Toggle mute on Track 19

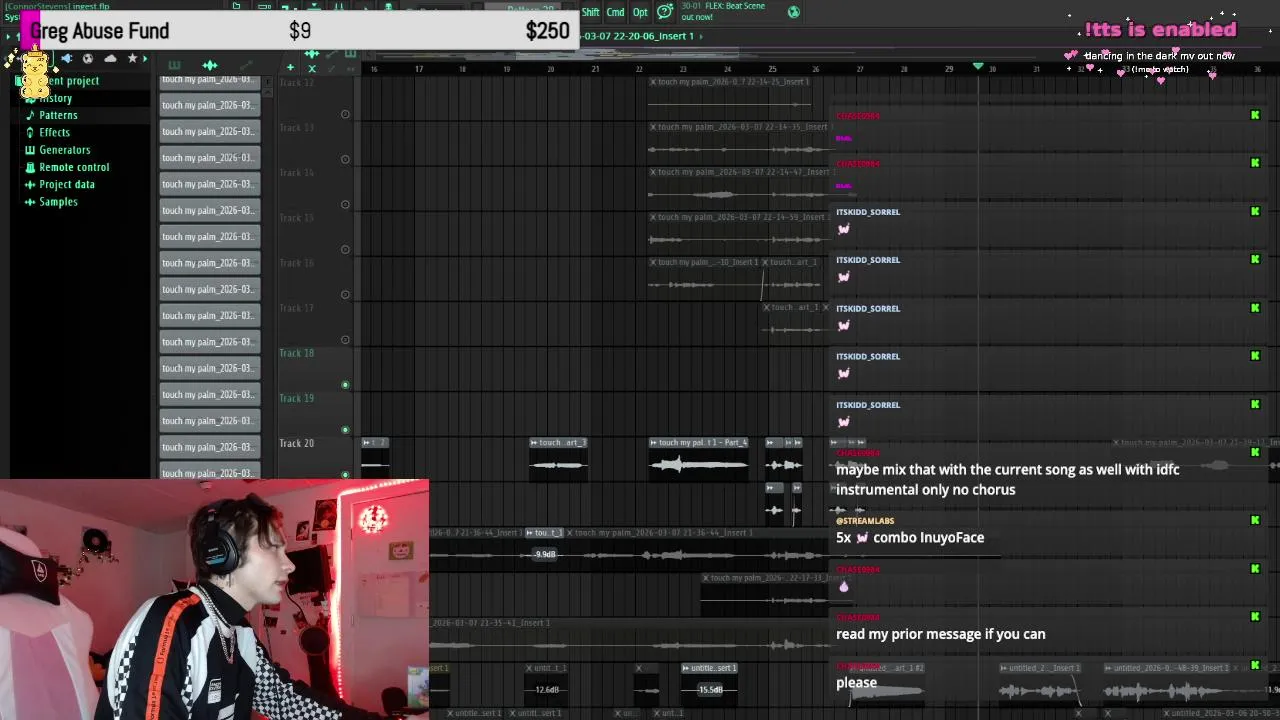point(345,429)
